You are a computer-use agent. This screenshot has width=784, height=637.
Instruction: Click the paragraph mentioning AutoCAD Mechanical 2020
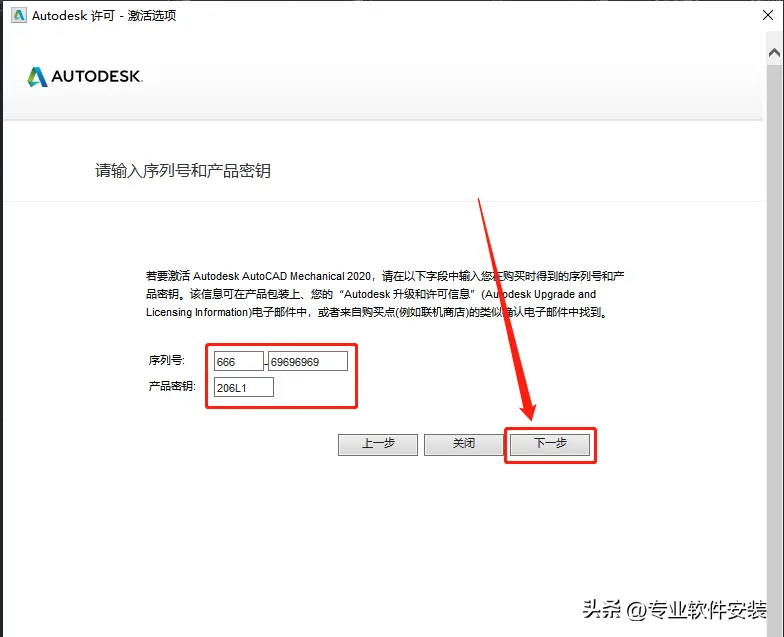coord(385,294)
